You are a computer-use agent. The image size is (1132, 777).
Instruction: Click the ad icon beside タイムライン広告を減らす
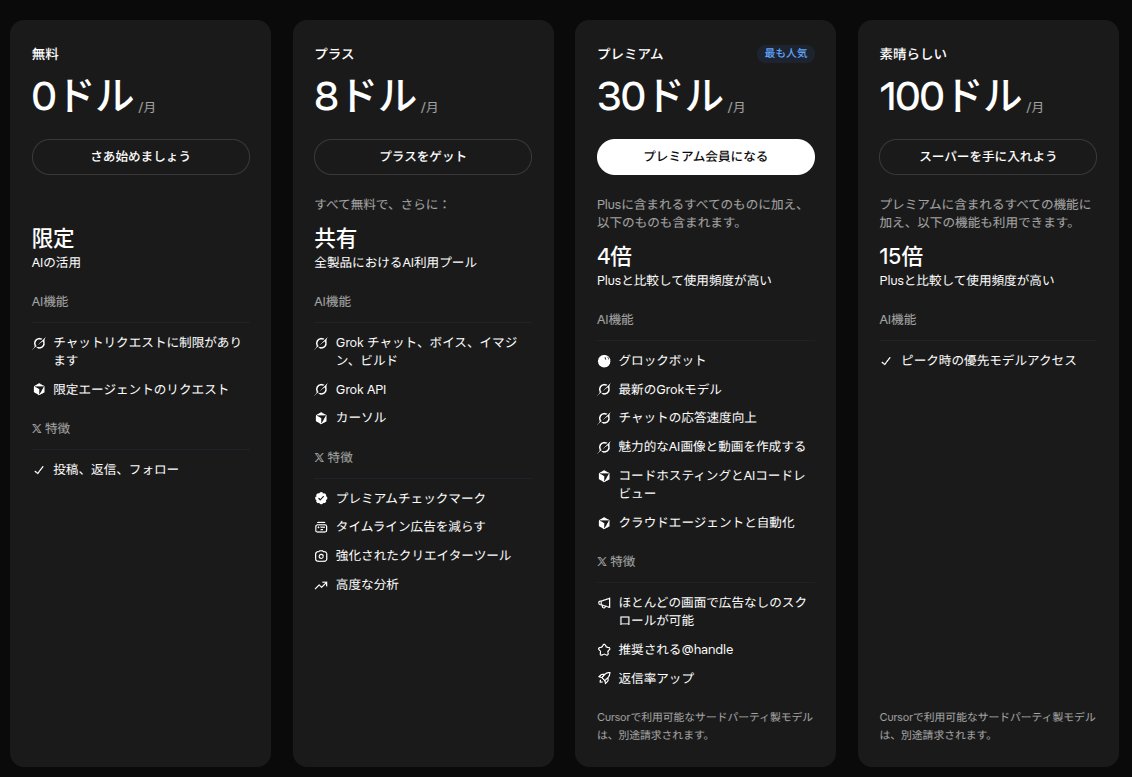[x=321, y=527]
